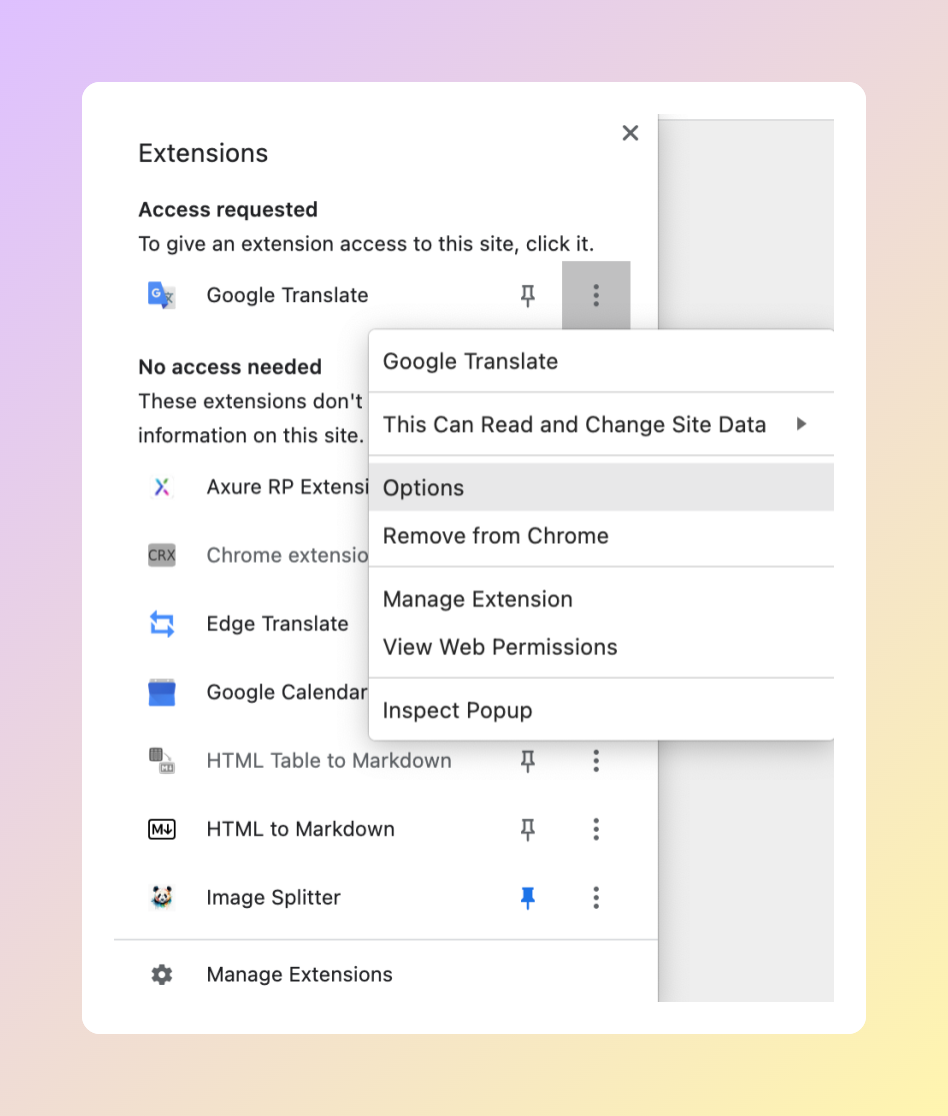
Task: Open more options for HTML to Markdown
Action: pyautogui.click(x=596, y=829)
